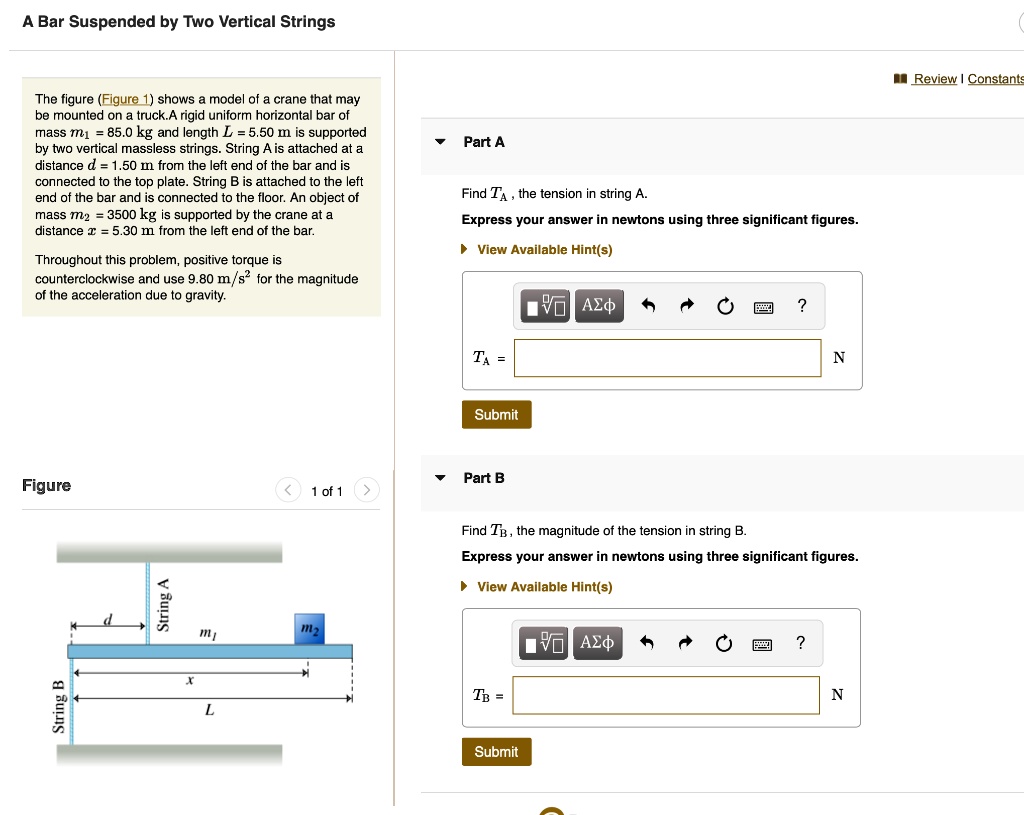This screenshot has width=1024, height=815.
Task: Open Greek symbols palette in Part B
Action: tap(598, 643)
